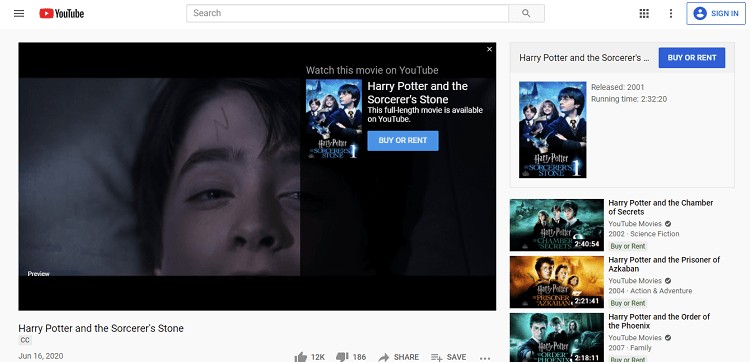Open the hamburger guide menu
Screen dimensions: 750x362
pos(19,13)
